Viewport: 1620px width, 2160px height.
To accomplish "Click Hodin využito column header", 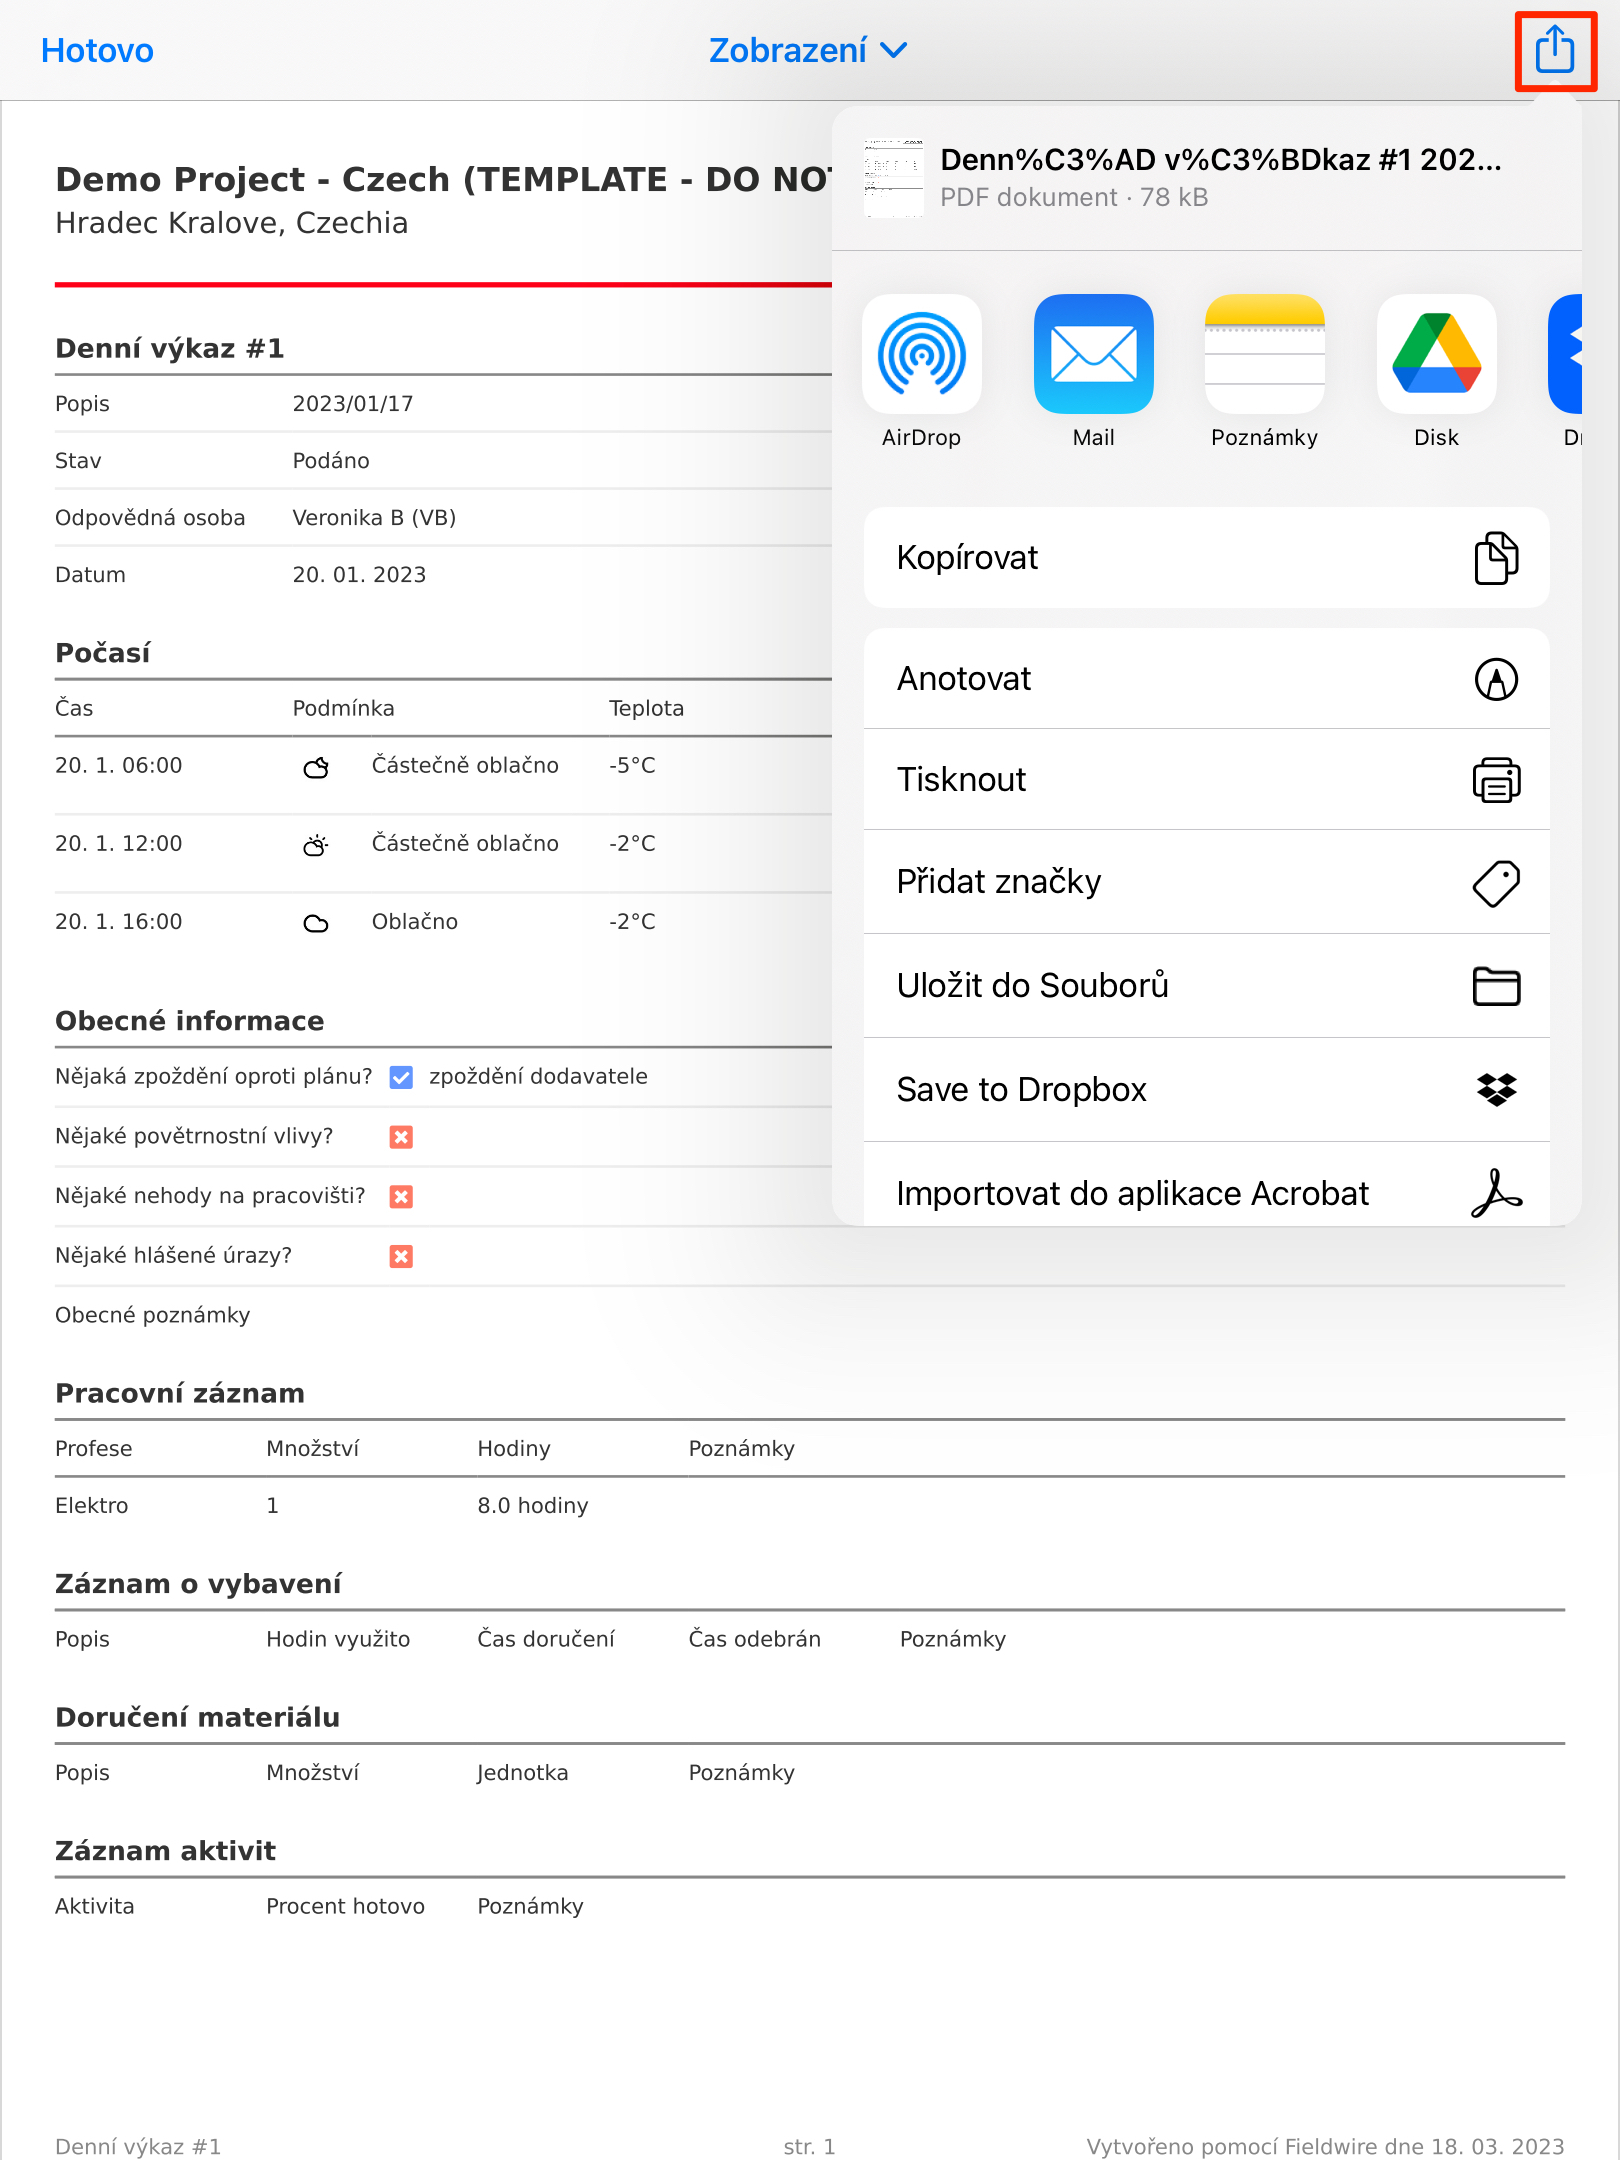I will coord(338,1639).
